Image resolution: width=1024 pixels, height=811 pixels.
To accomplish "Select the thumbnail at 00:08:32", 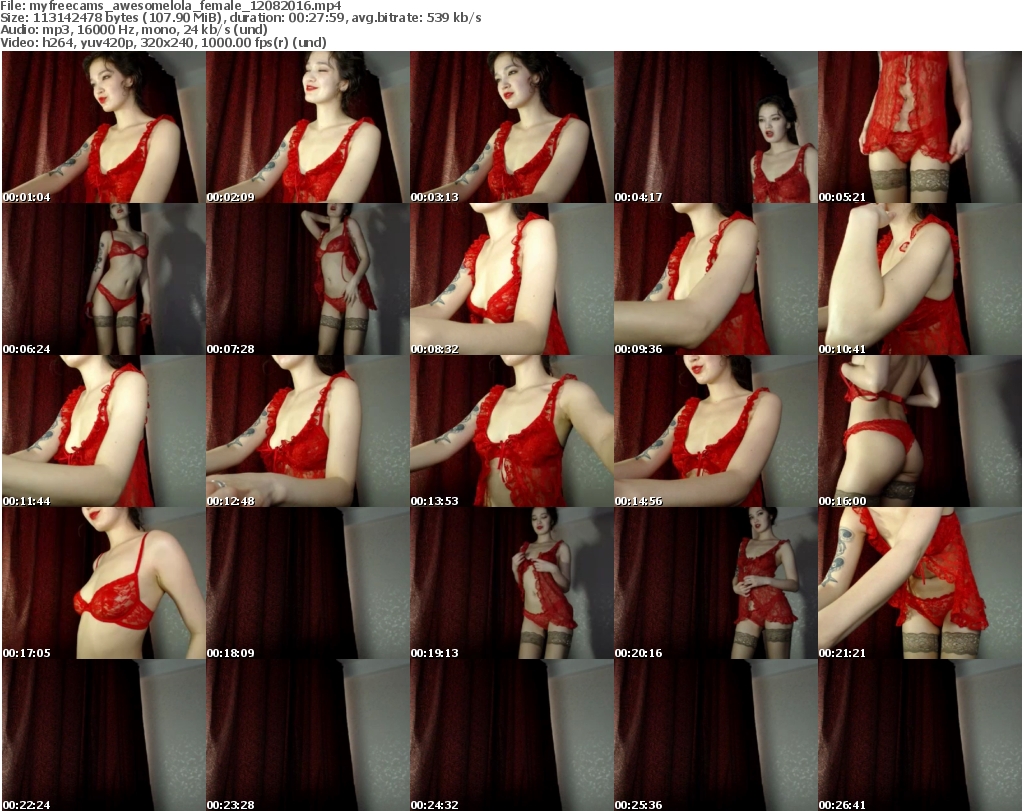I will click(511, 279).
